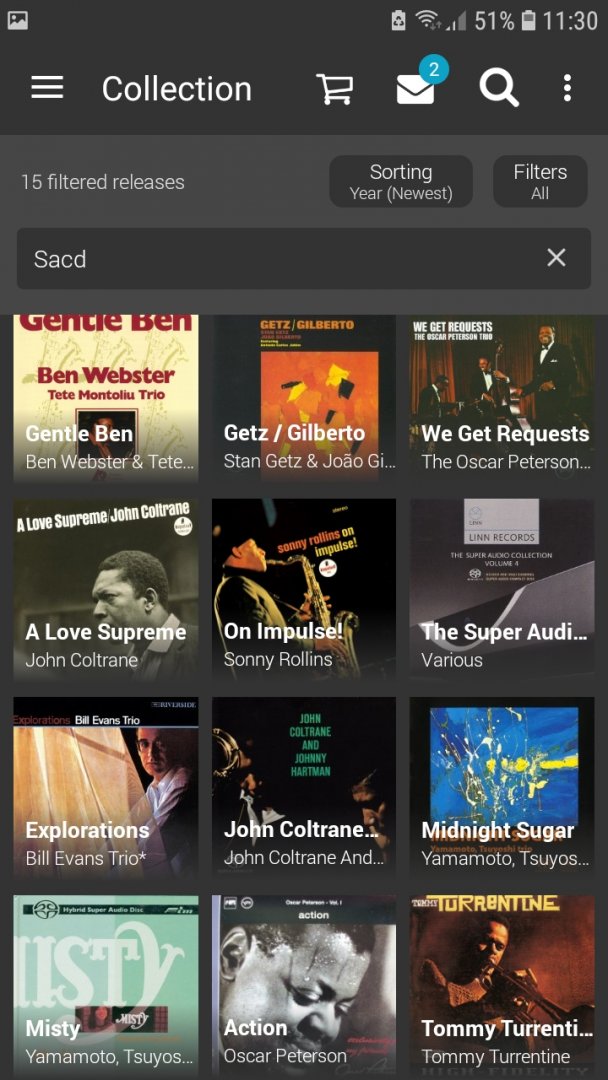This screenshot has width=608, height=1080.
Task: Open the Gentle Ben album
Action: coord(105,398)
